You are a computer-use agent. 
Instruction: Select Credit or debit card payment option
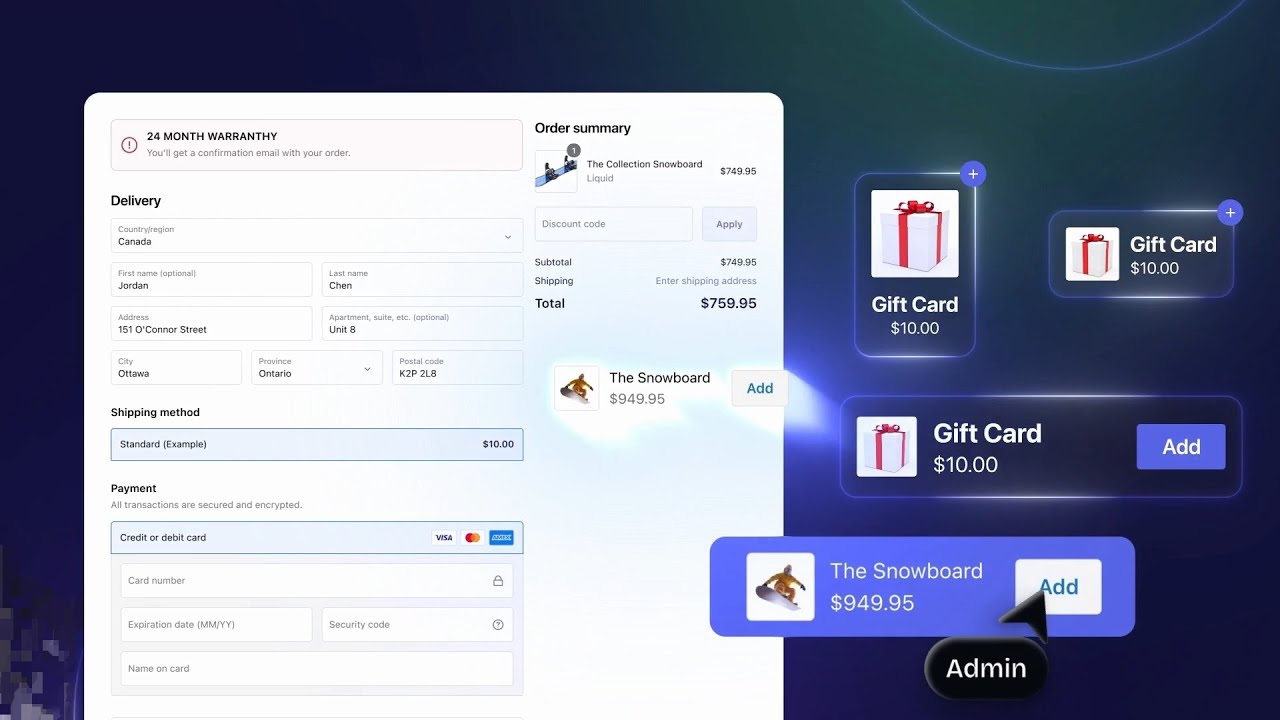(317, 538)
